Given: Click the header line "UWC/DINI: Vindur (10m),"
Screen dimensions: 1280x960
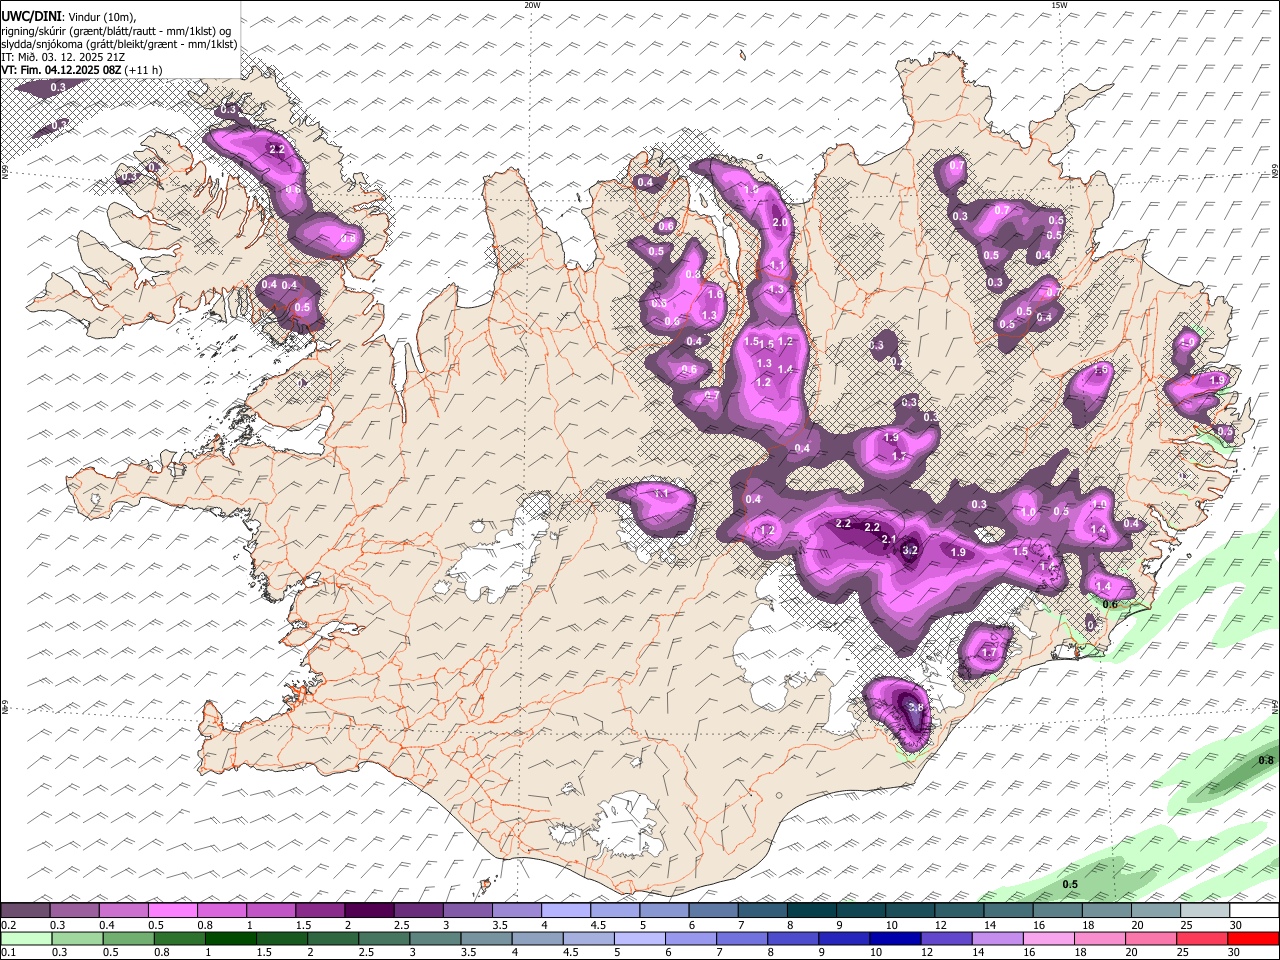Looking at the screenshot, I should 69,16.
